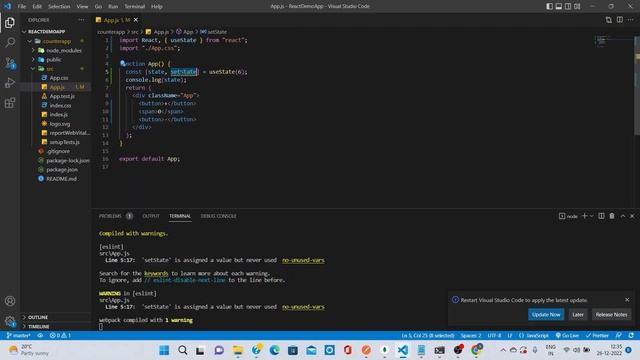
Task: Open the Search view in activity bar
Action: 10,42
